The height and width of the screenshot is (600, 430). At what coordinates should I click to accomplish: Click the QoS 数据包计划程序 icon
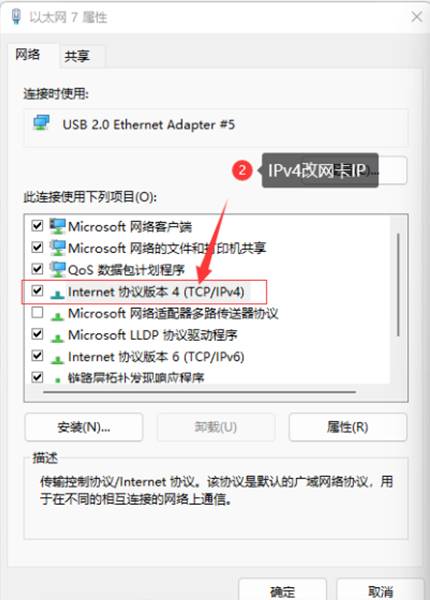point(57,269)
